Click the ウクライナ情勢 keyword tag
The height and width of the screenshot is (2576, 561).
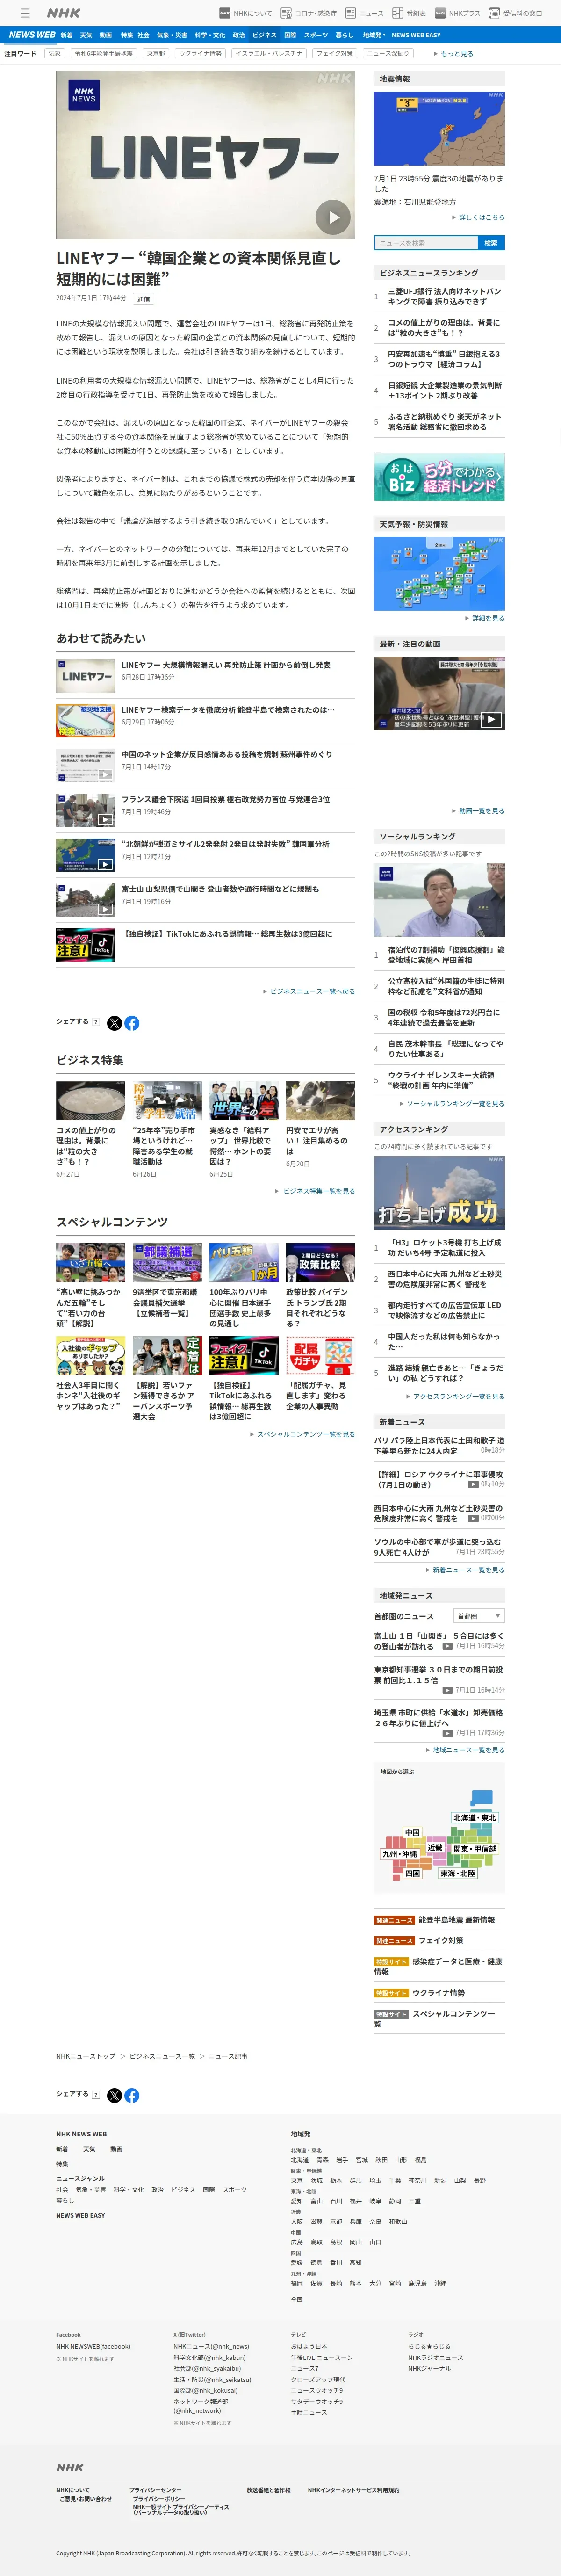point(200,53)
